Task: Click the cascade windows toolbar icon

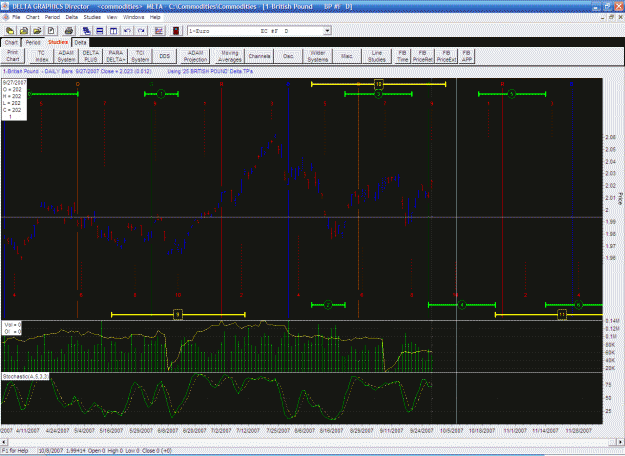Action: click(x=86, y=31)
